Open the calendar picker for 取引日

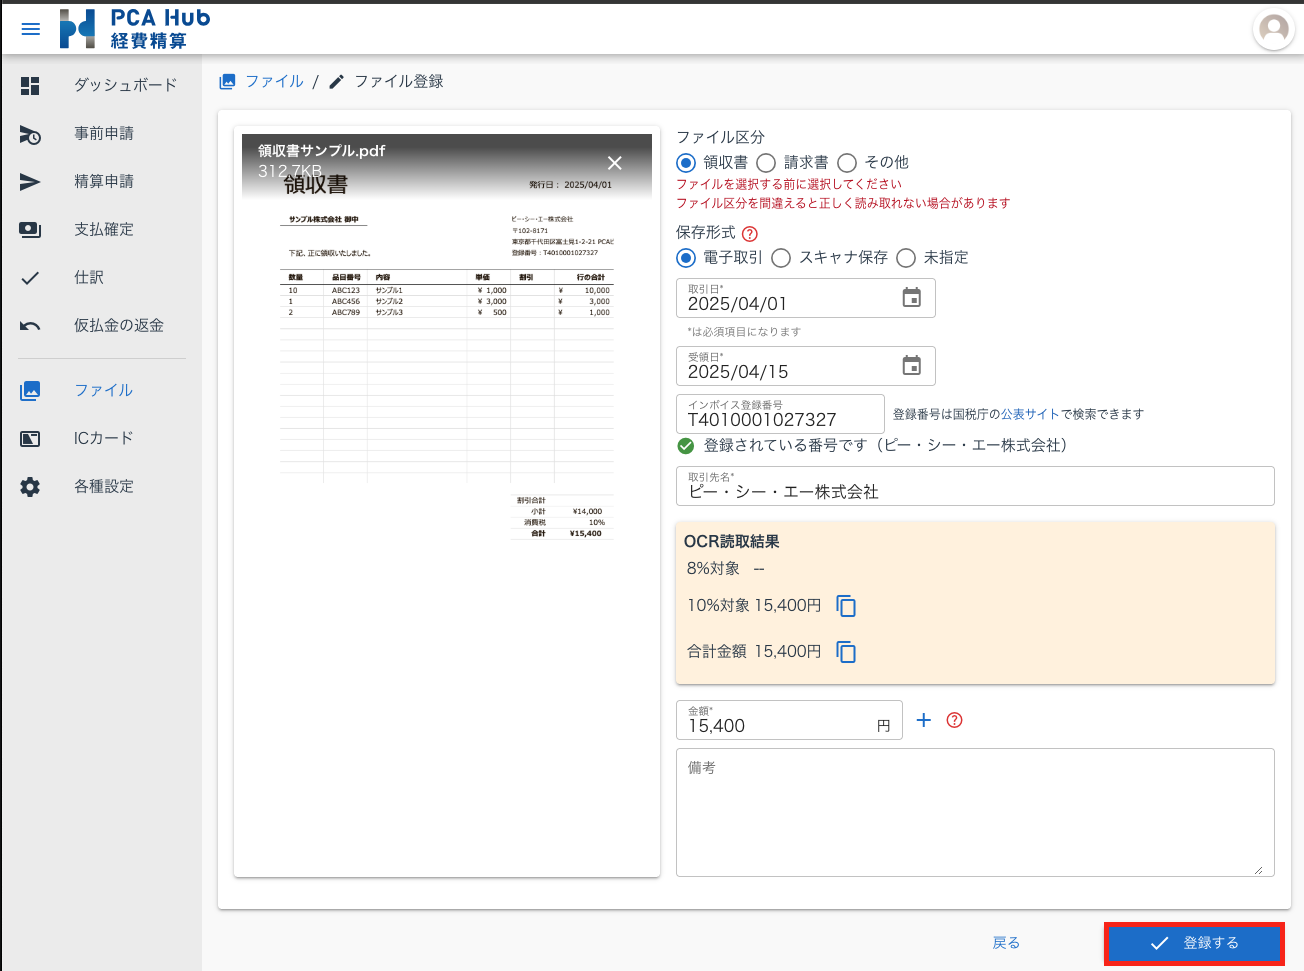coord(911,298)
